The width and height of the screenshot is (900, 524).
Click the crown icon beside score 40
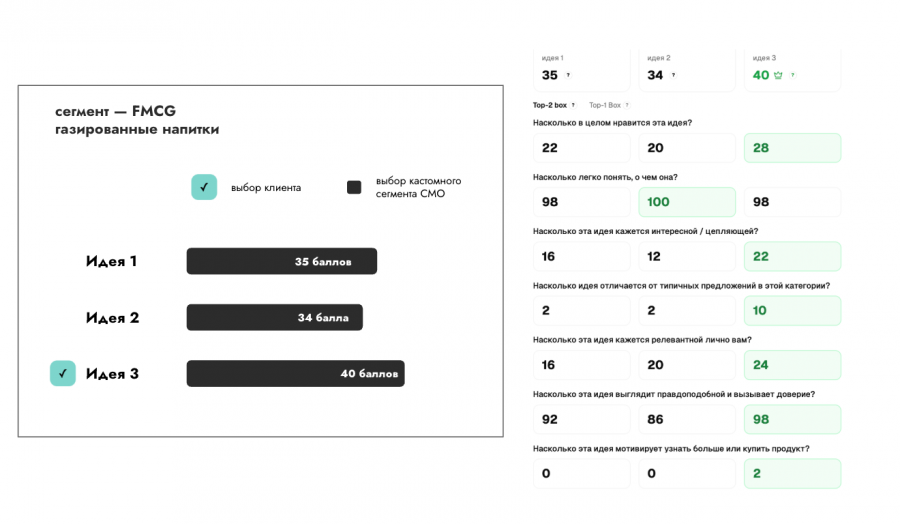click(780, 75)
